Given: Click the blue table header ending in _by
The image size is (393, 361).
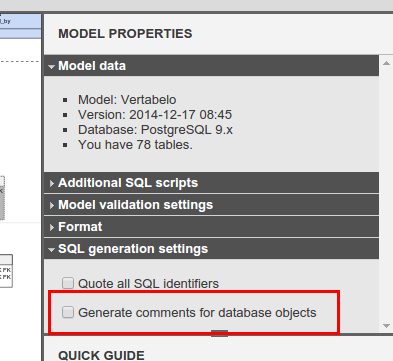Looking at the screenshot, I should pyautogui.click(x=21, y=21).
